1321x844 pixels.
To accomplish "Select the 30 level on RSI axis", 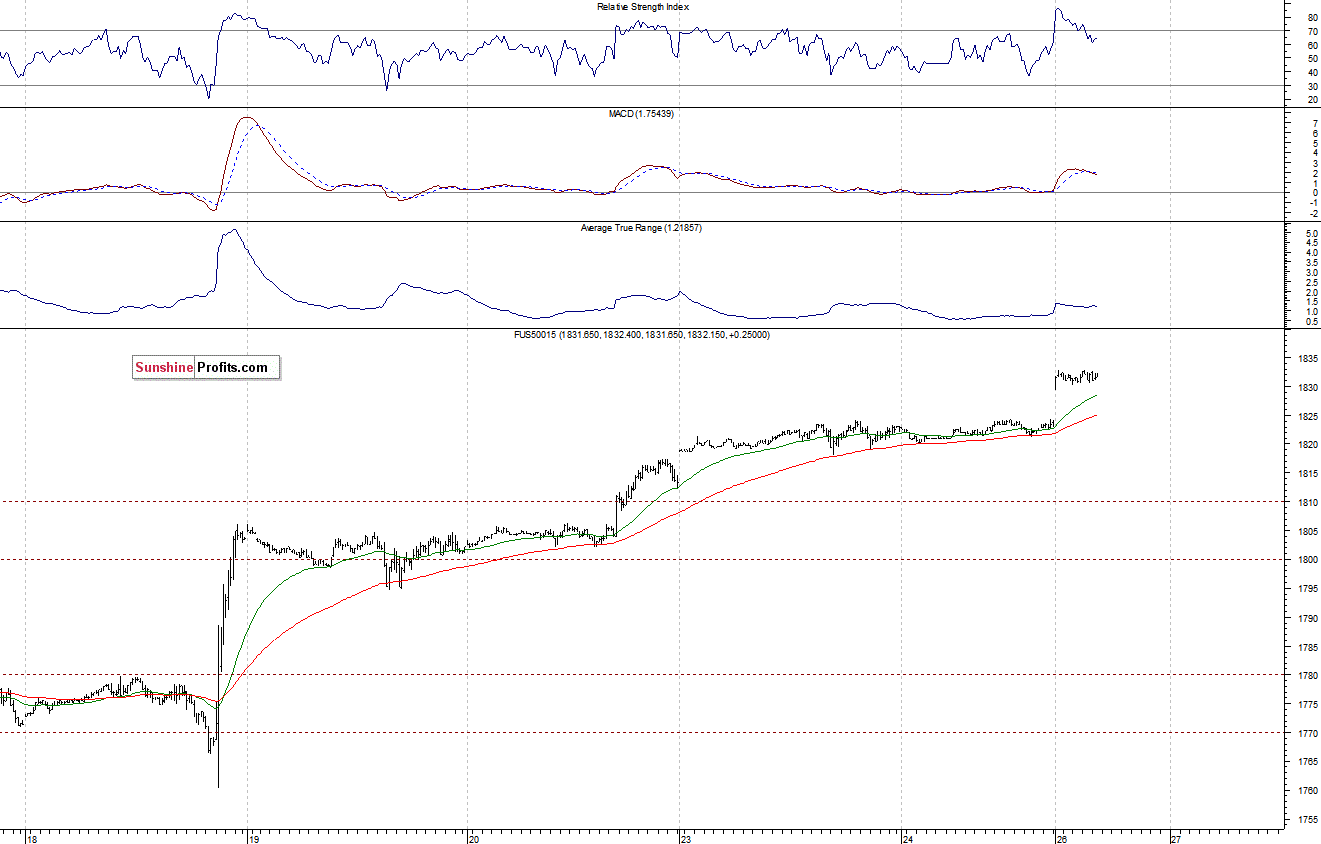I will tap(1312, 86).
